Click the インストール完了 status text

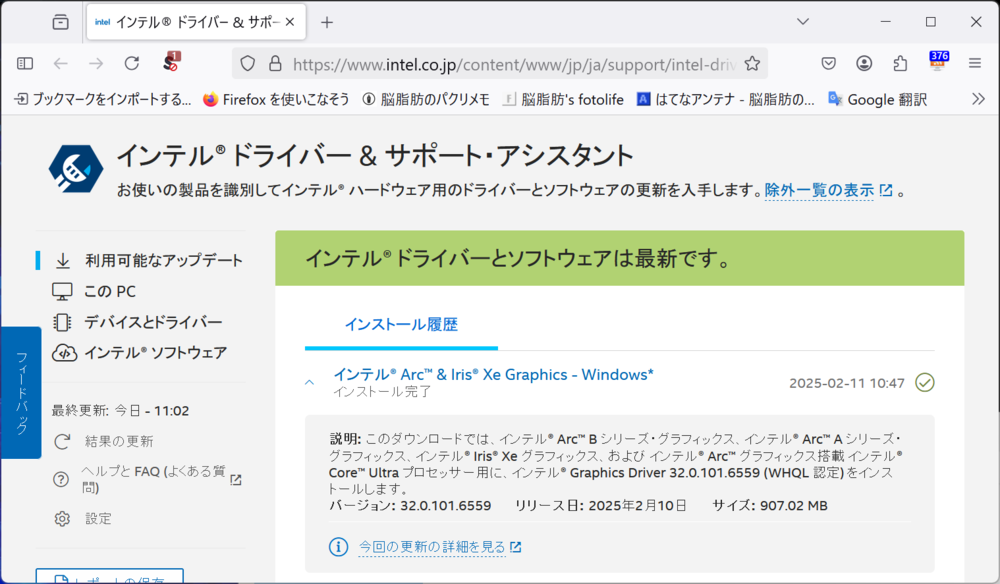click(383, 391)
